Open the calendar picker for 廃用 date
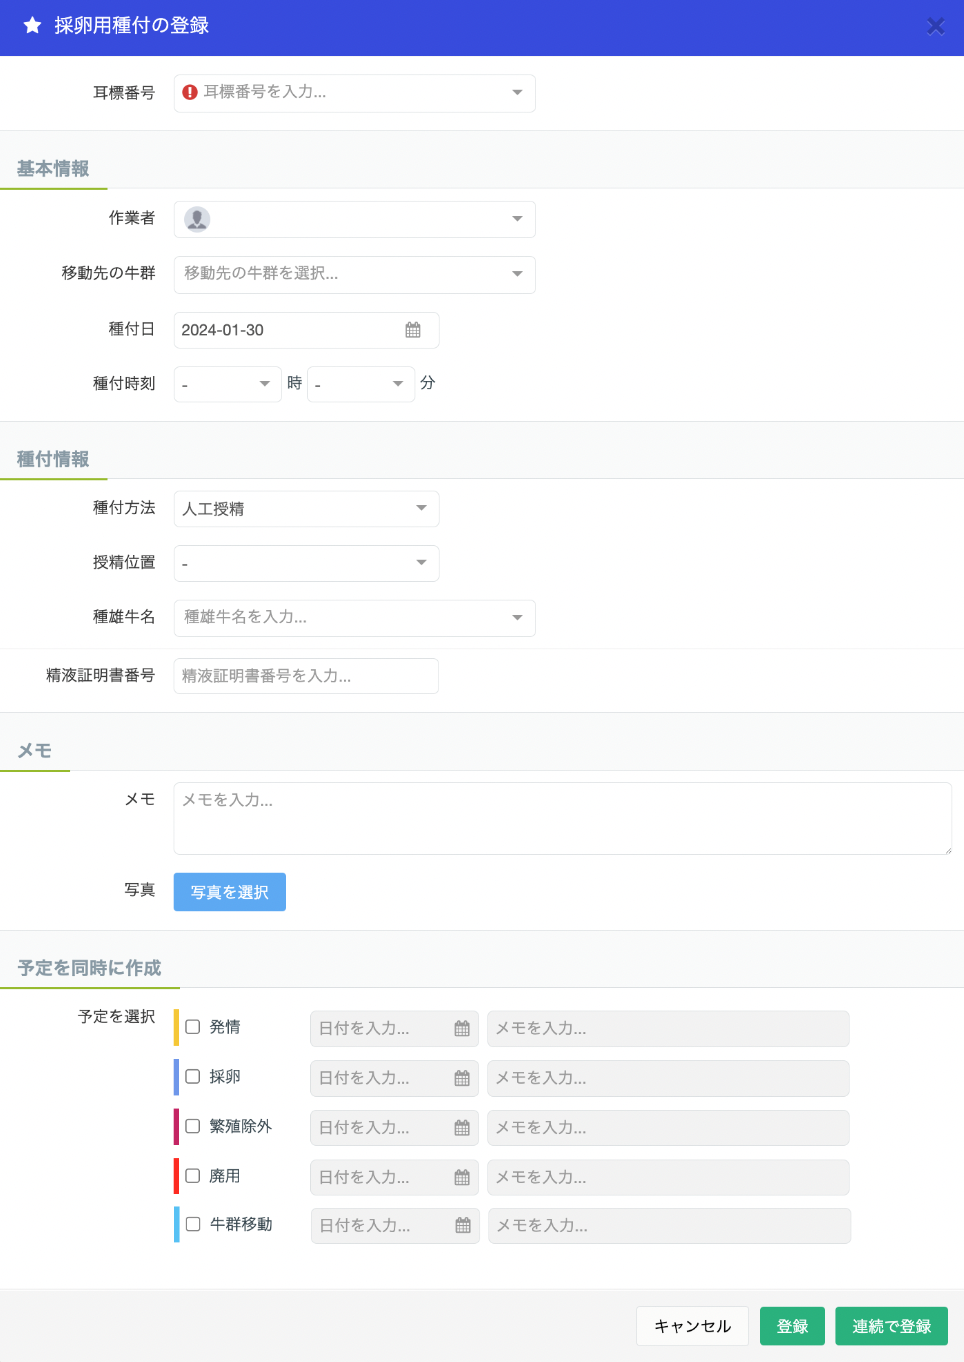 point(462,1178)
